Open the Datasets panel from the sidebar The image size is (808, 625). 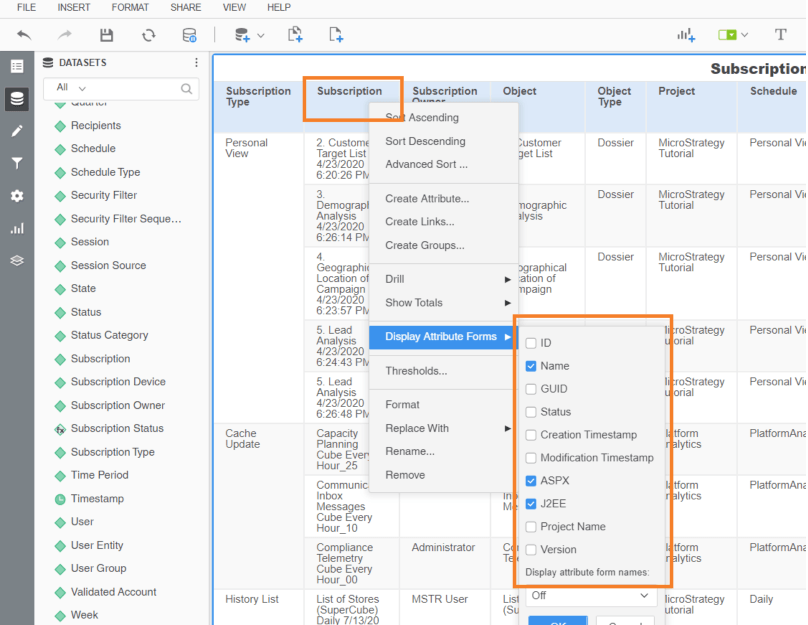pos(17,98)
